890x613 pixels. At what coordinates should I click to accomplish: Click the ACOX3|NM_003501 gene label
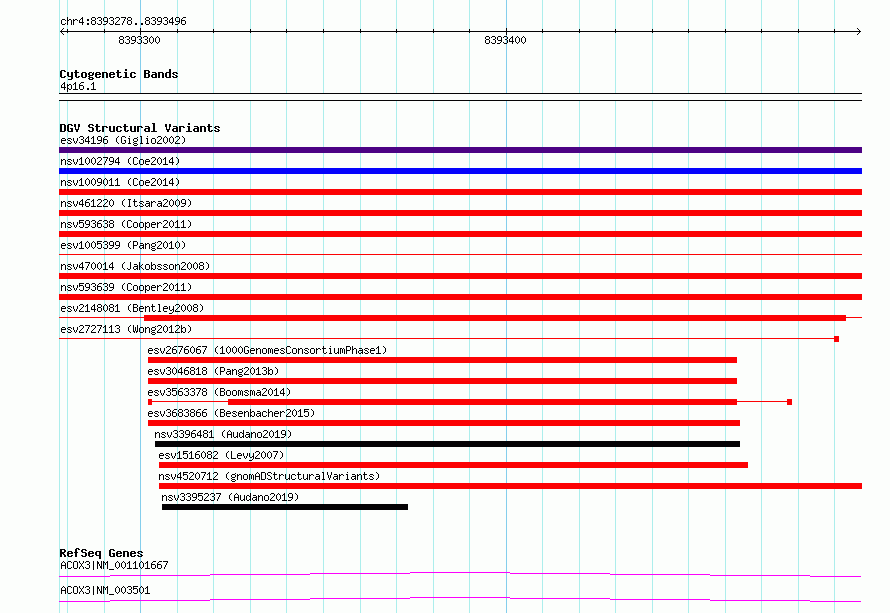pyautogui.click(x=105, y=590)
